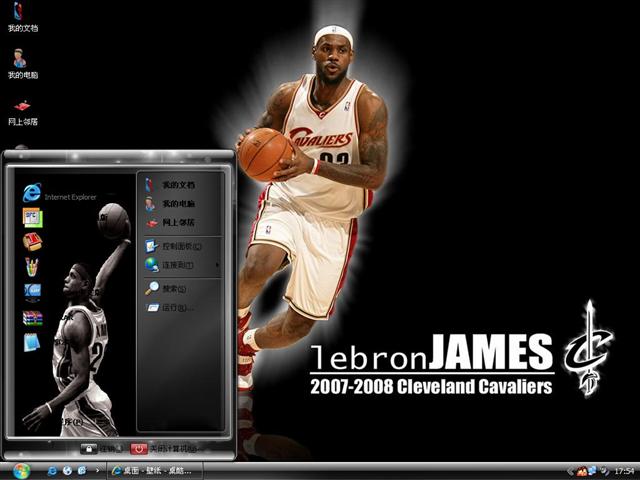The width and height of the screenshot is (640, 480).
Task: Open the 我的文档 desktop icon
Action: [22, 16]
